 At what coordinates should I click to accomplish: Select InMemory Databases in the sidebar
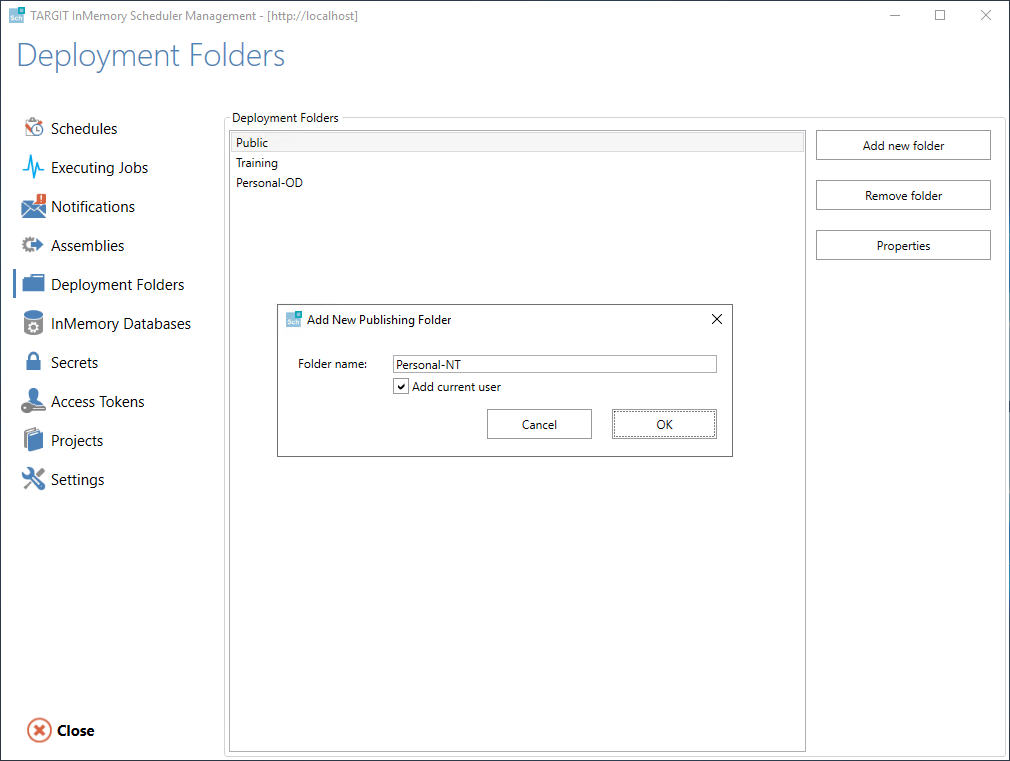tap(120, 323)
